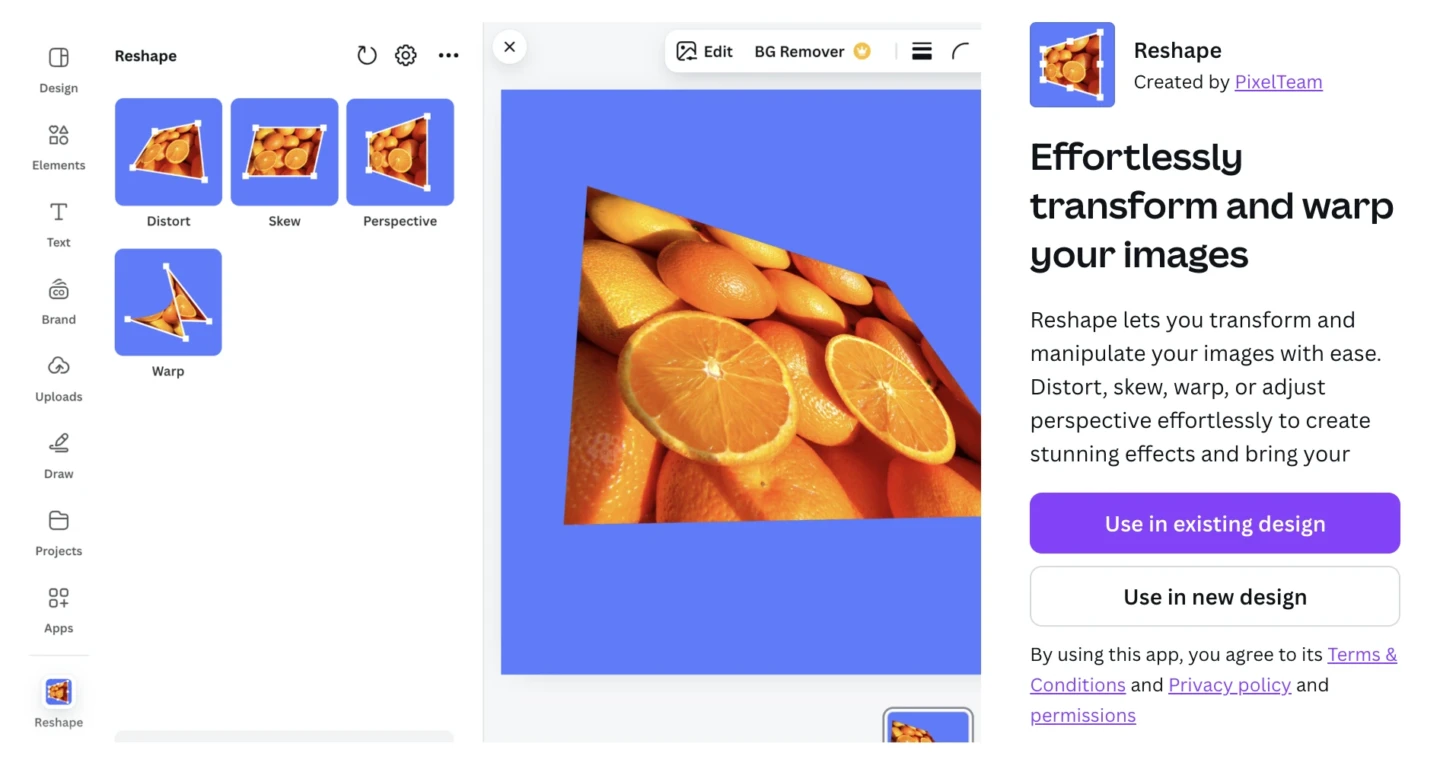This screenshot has height=766, width=1440.
Task: Open the Brand kit panel
Action: [x=58, y=300]
